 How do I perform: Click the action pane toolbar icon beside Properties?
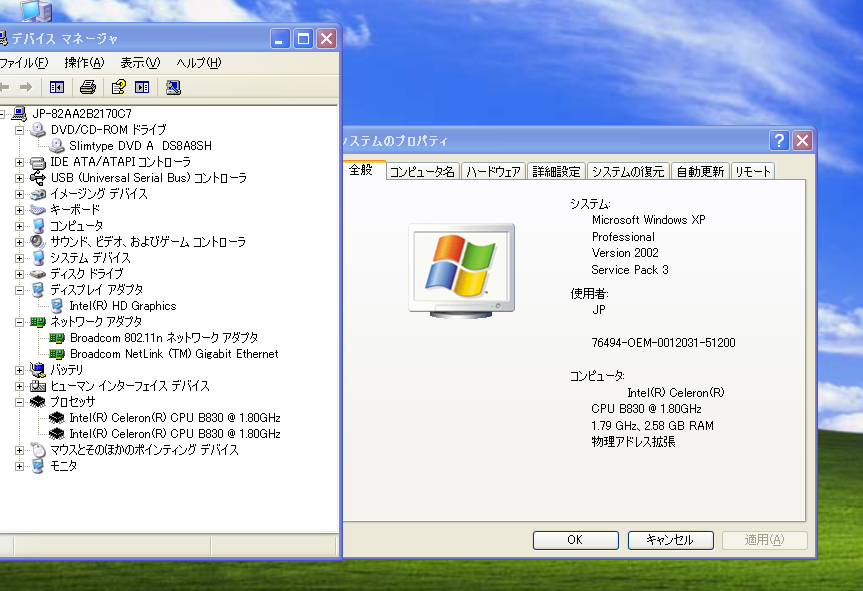[x=142, y=87]
